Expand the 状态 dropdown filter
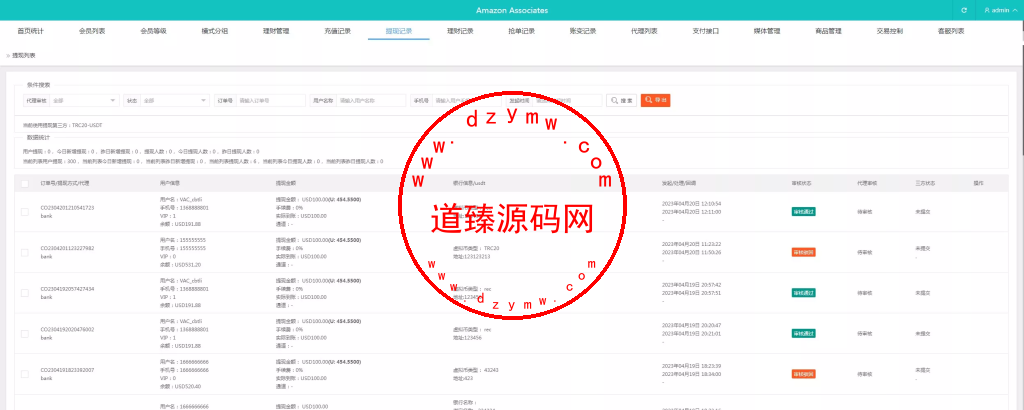This screenshot has width=1024, height=410. 175,101
